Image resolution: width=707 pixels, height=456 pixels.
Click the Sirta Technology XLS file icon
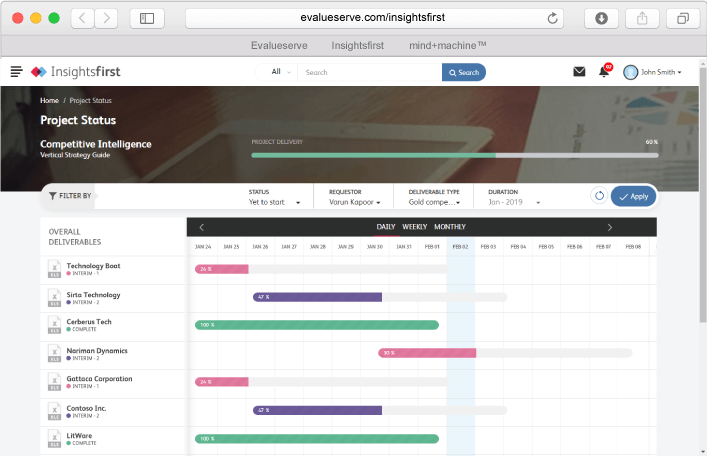tap(55, 298)
